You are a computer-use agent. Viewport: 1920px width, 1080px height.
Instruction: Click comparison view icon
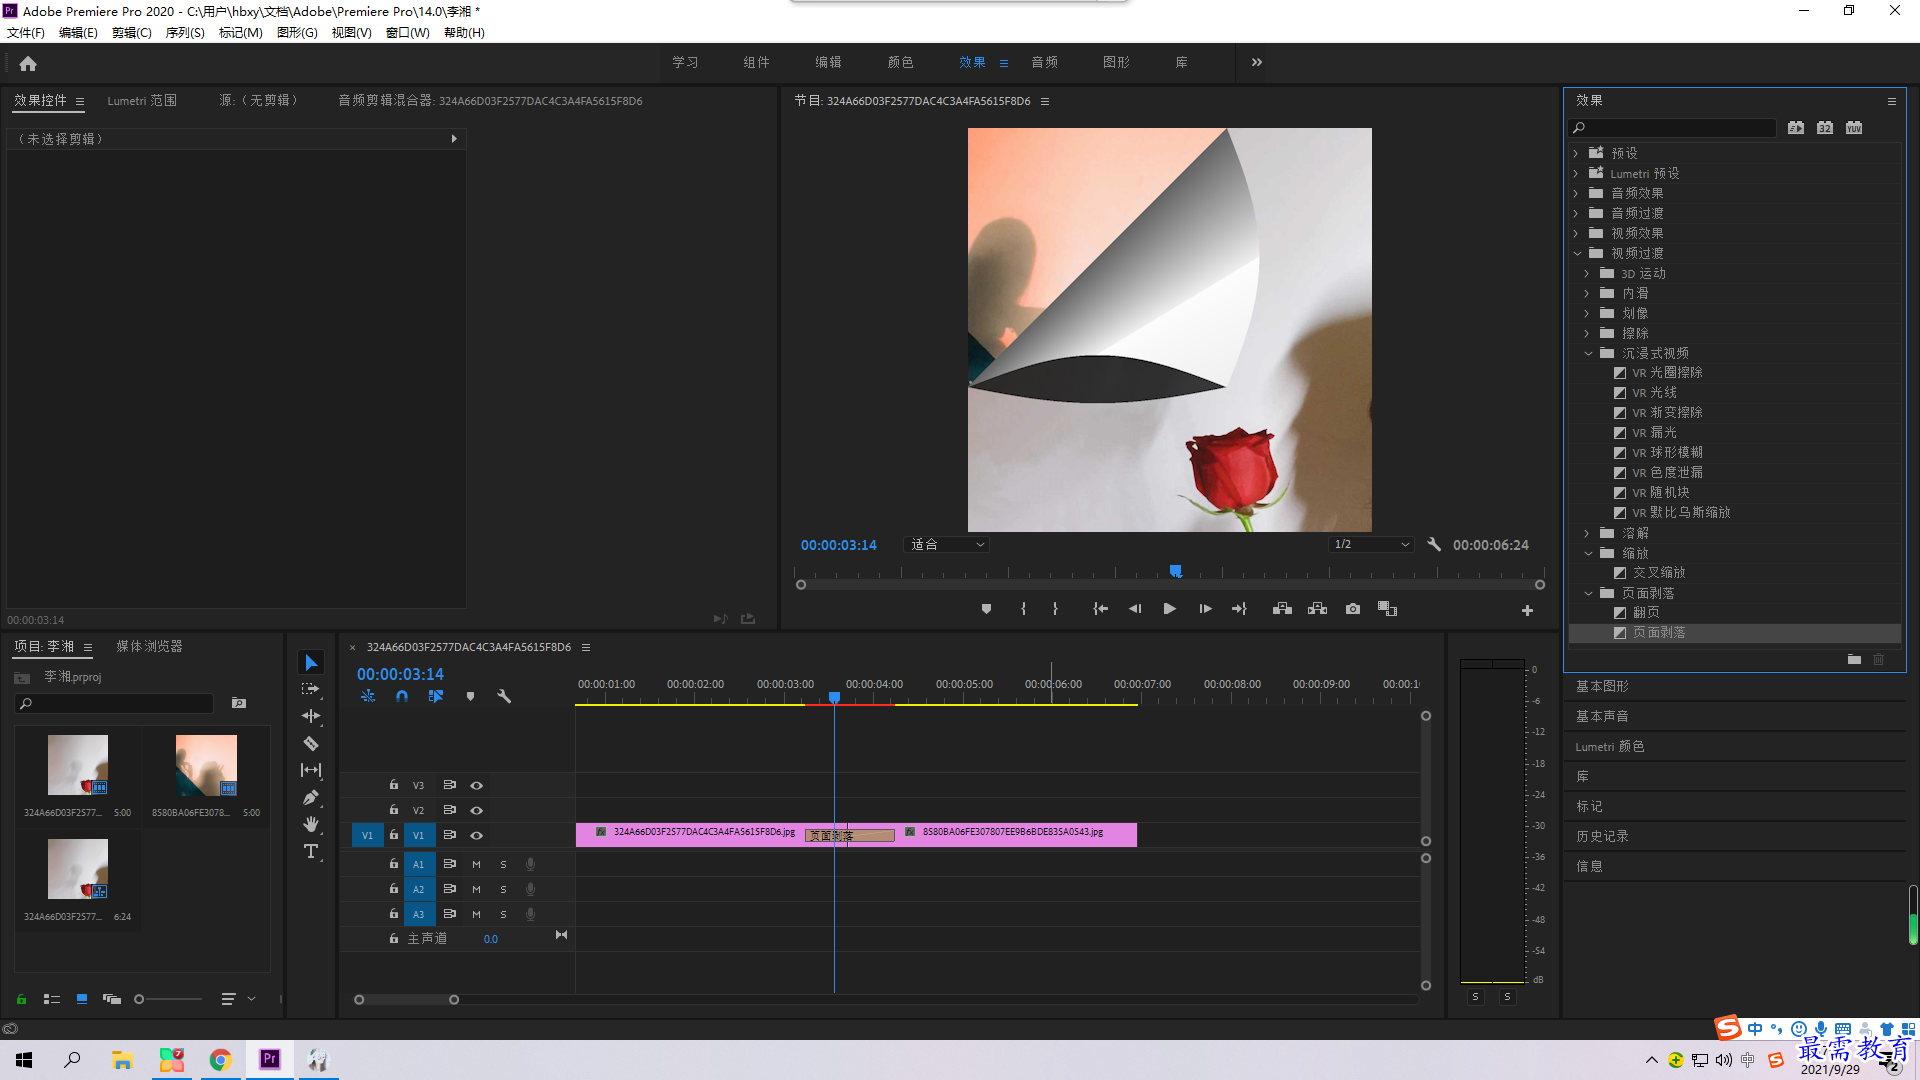[x=1387, y=609]
